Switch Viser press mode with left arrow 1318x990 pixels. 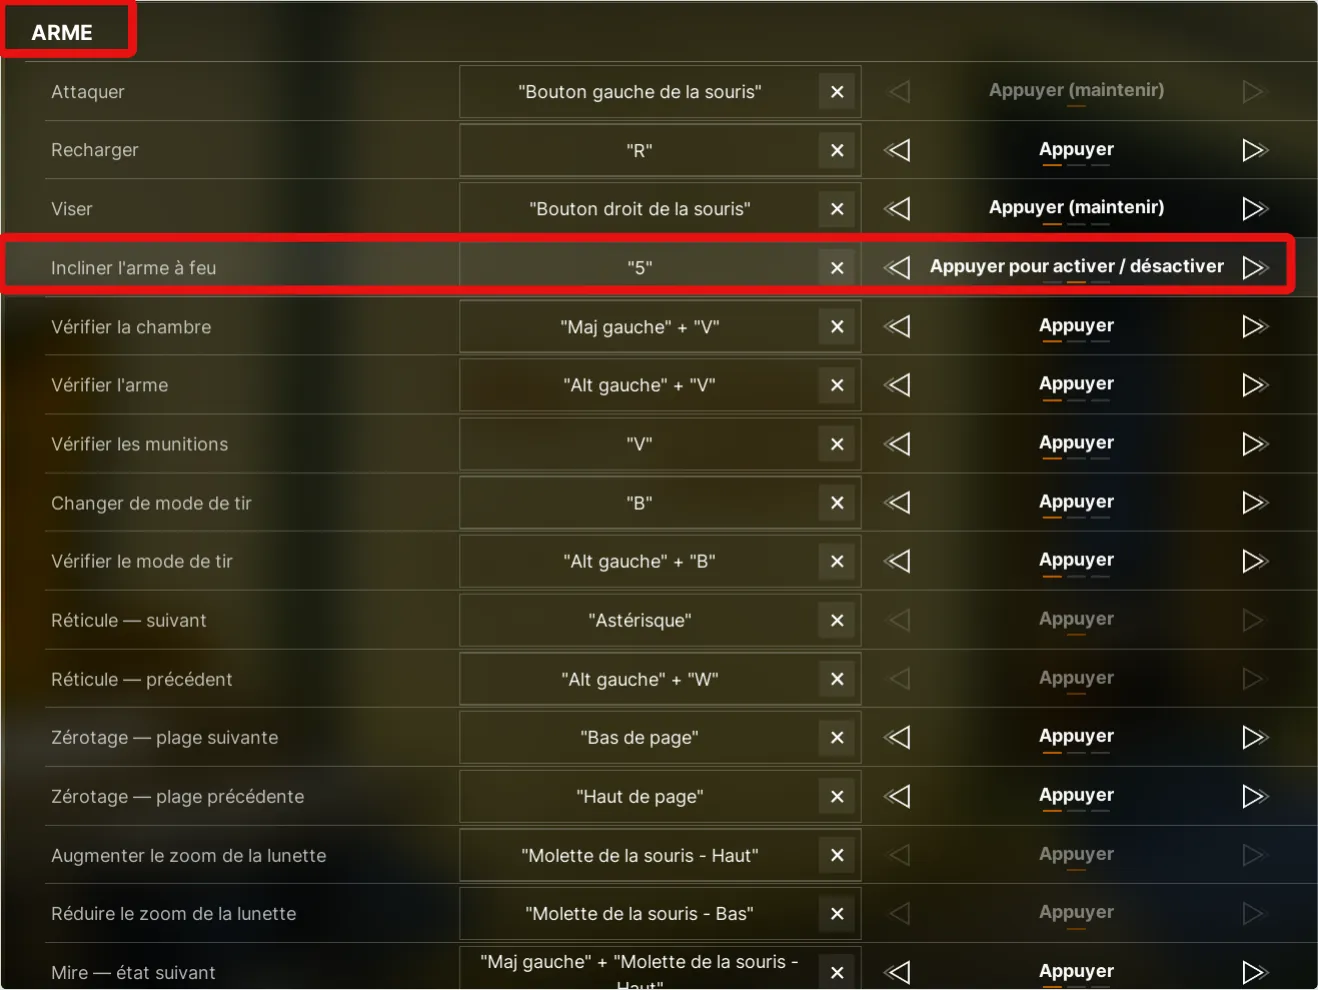898,208
